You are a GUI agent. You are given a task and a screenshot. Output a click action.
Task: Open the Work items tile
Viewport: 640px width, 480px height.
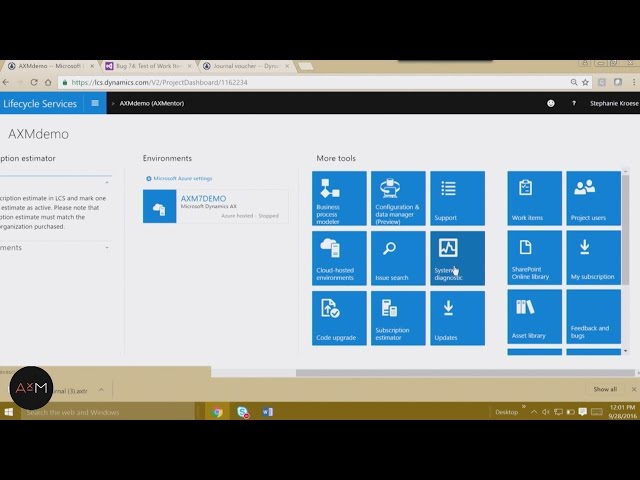(534, 198)
